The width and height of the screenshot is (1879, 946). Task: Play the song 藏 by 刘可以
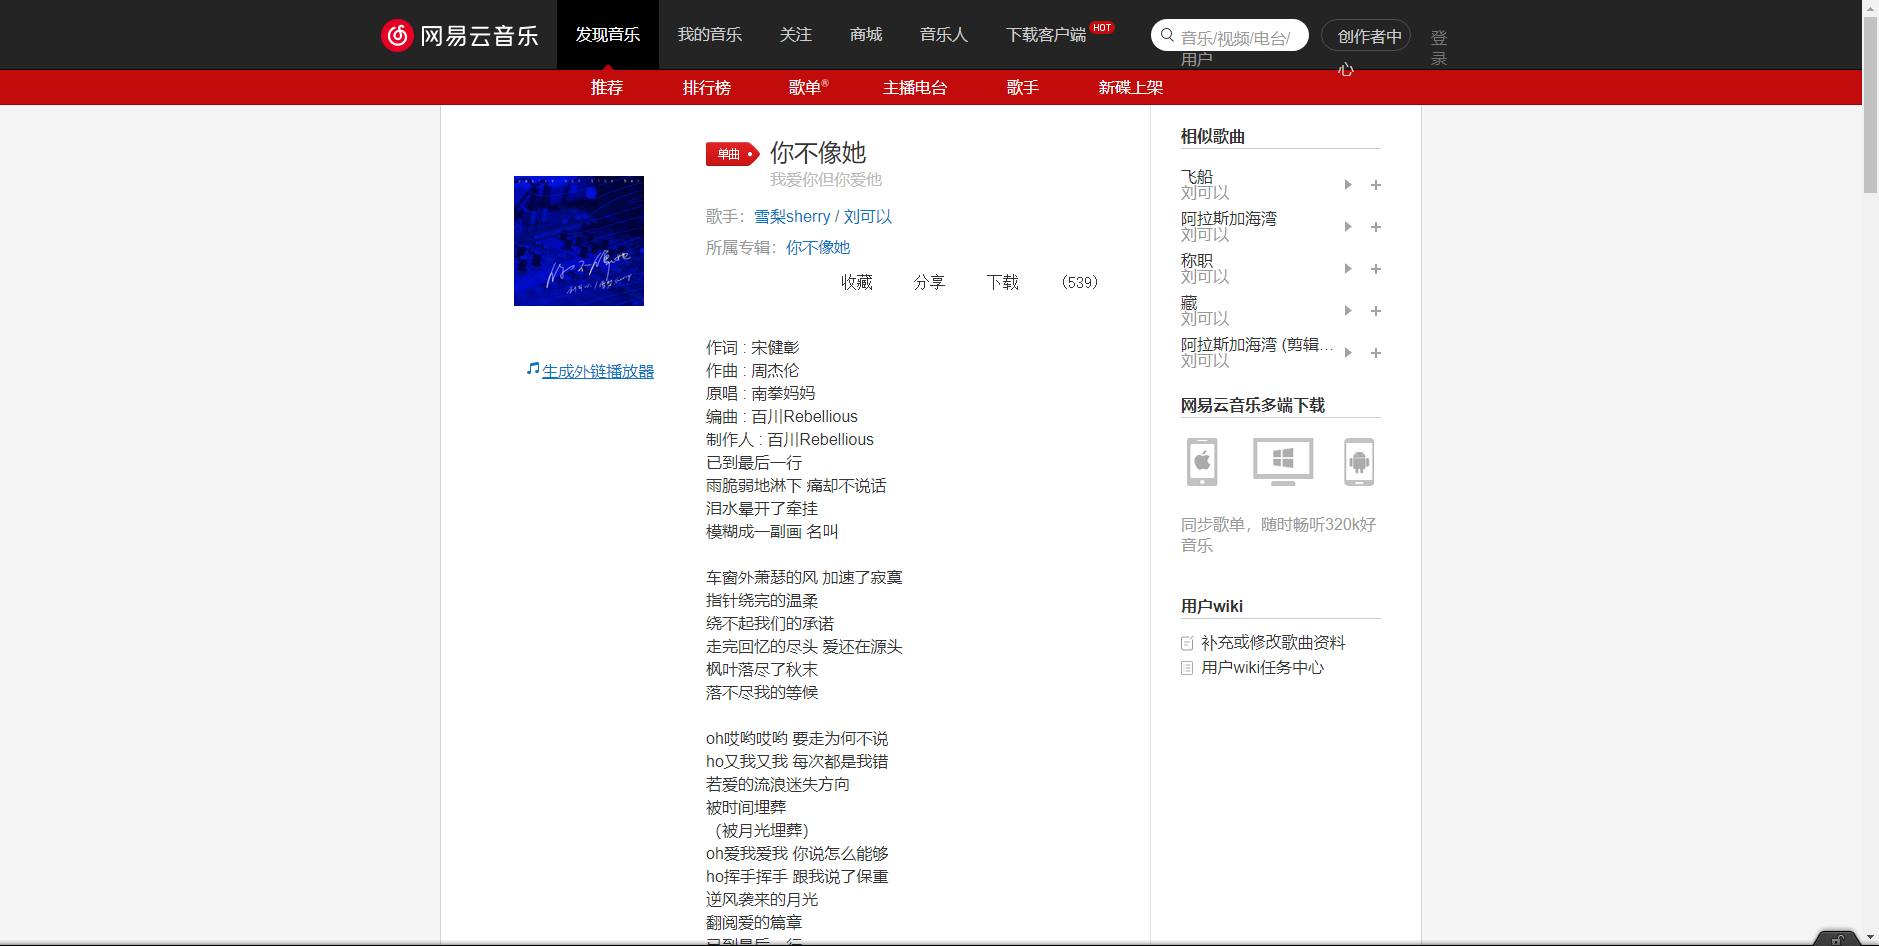[1347, 311]
